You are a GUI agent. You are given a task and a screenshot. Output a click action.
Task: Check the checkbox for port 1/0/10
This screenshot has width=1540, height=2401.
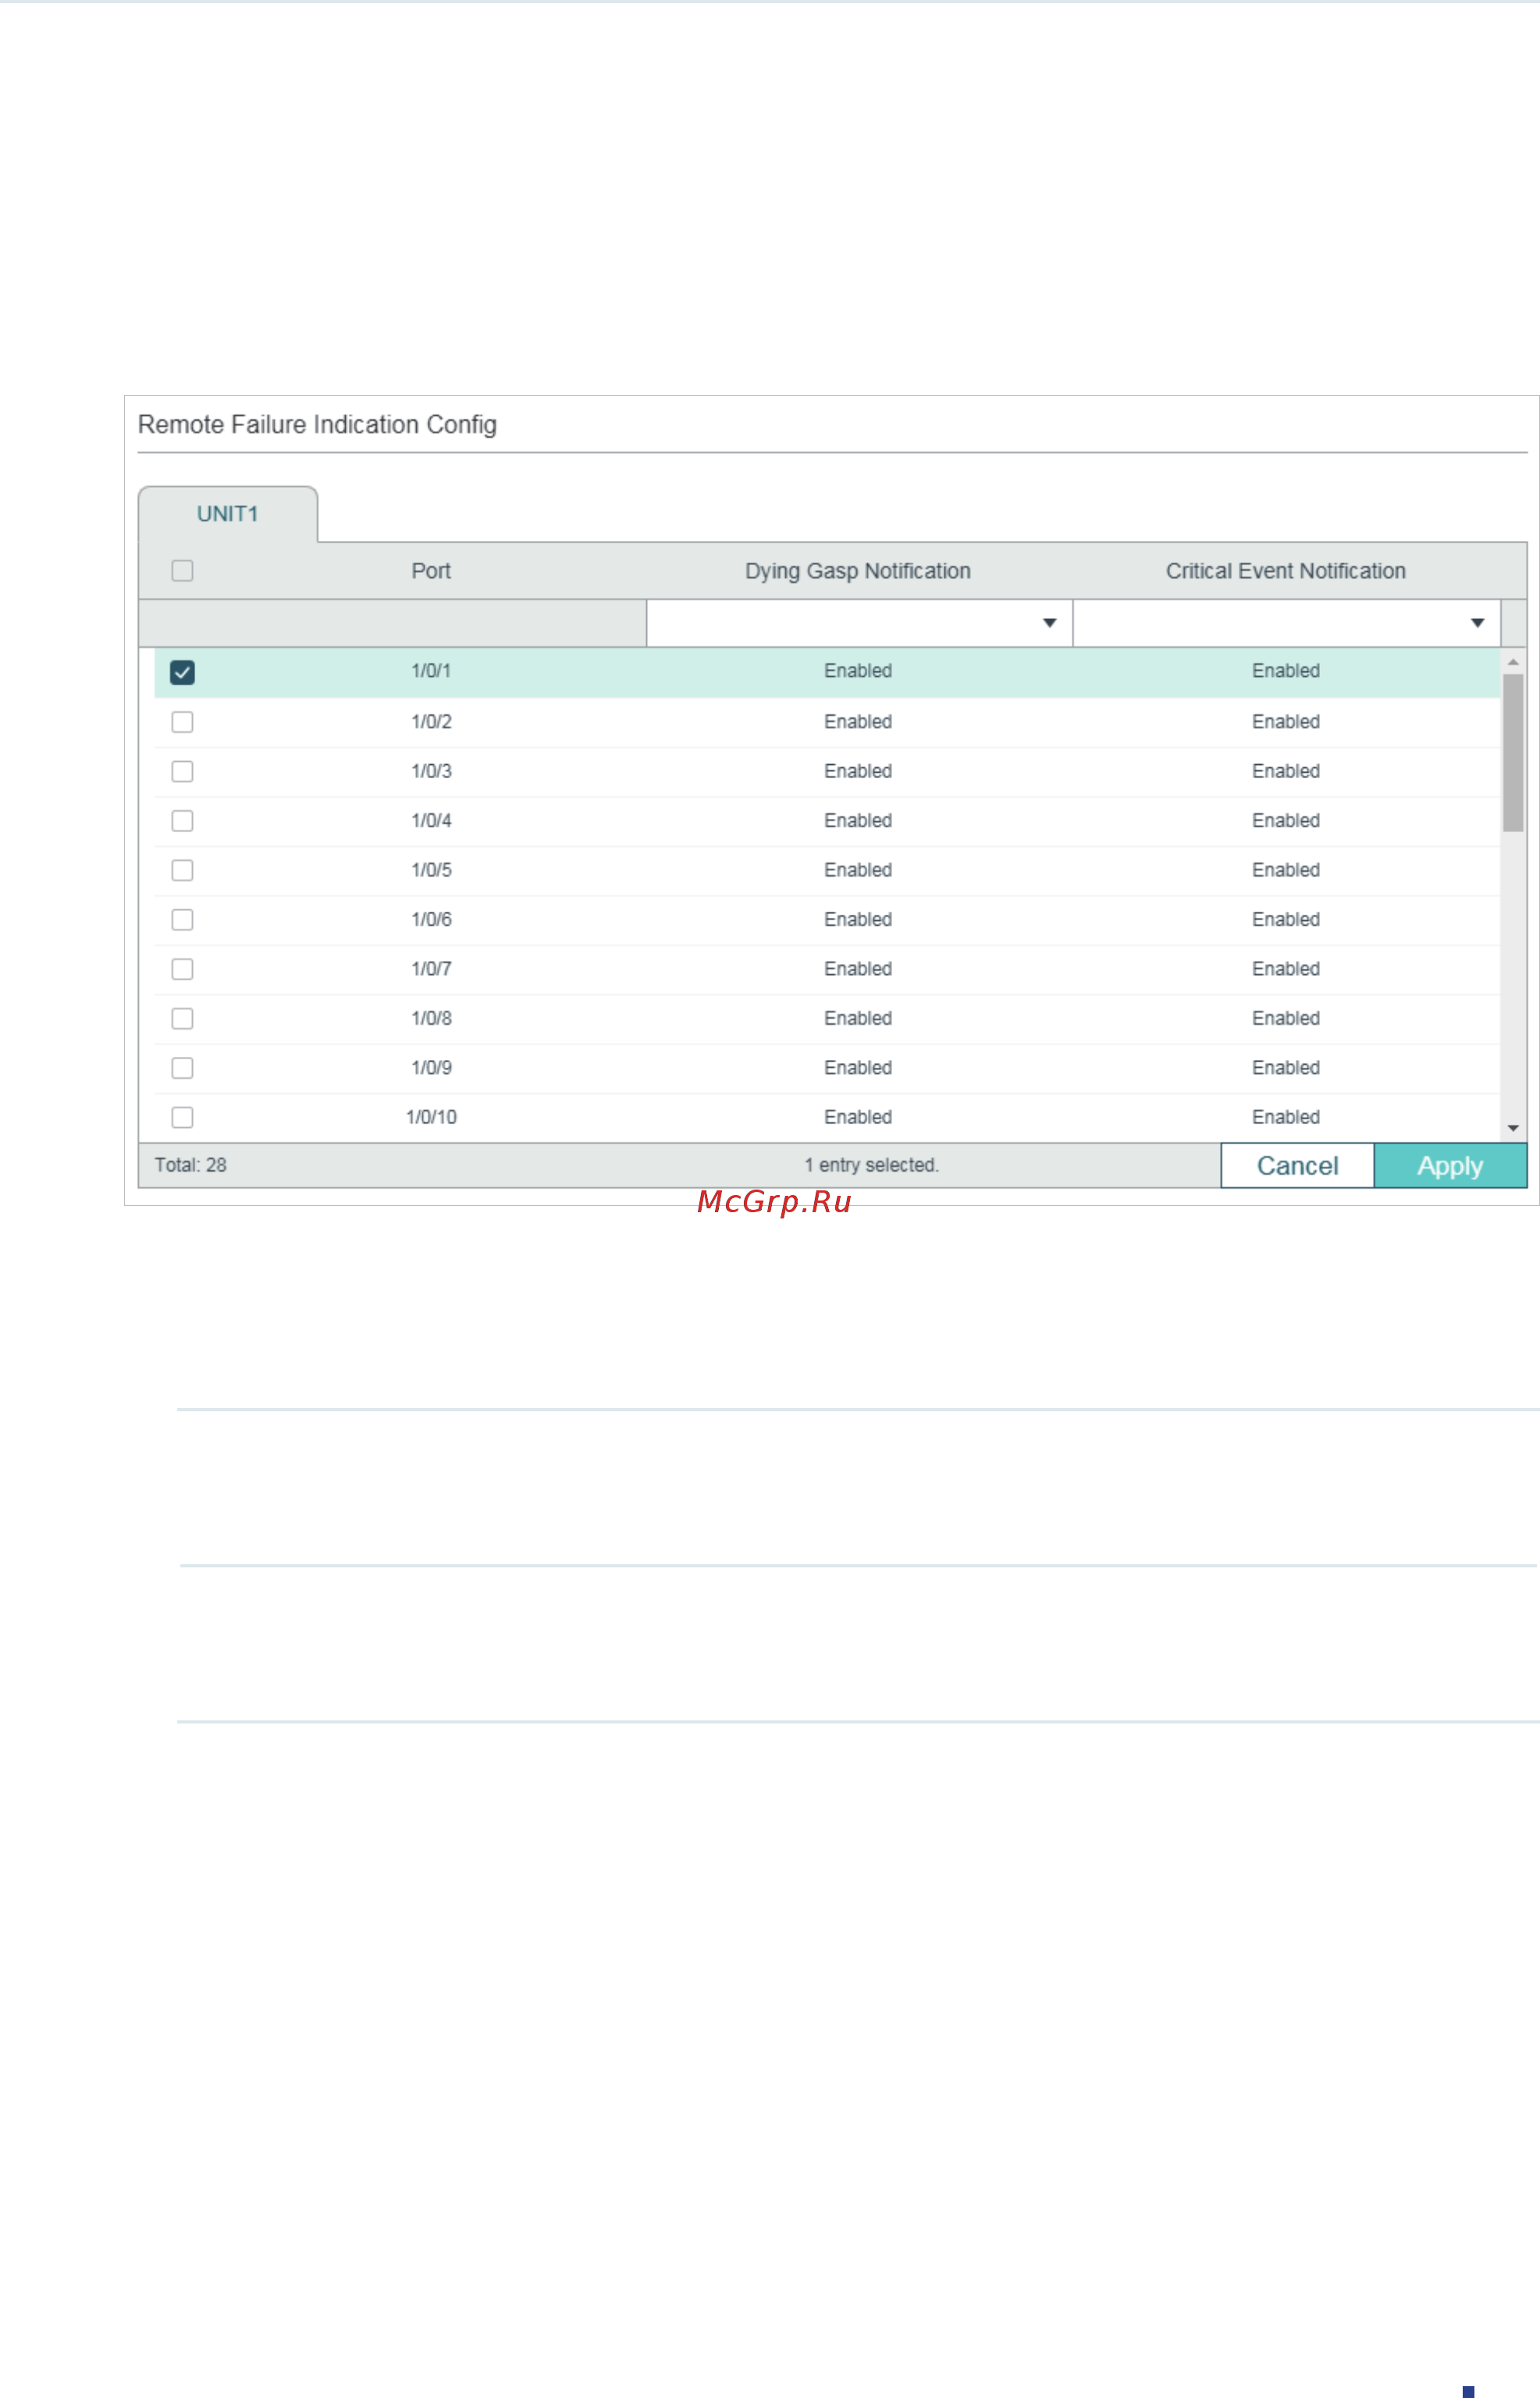182,1118
